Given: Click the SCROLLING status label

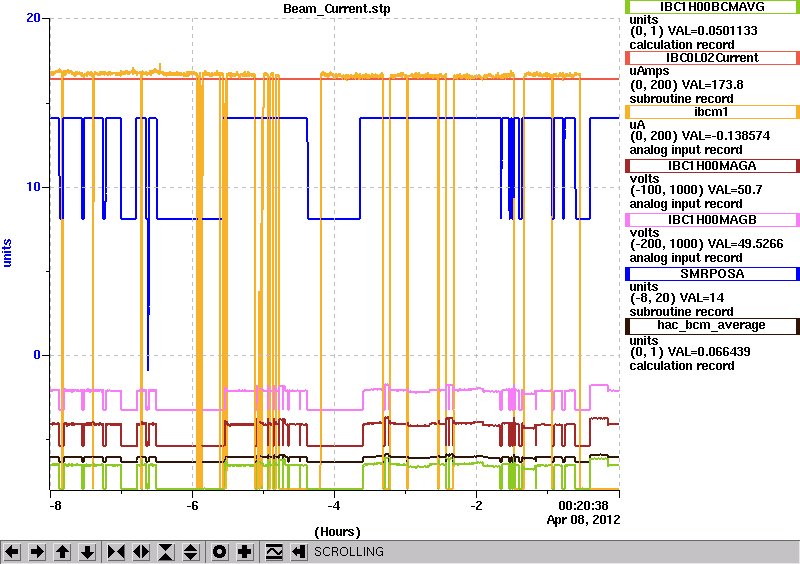Looking at the screenshot, I should [348, 552].
